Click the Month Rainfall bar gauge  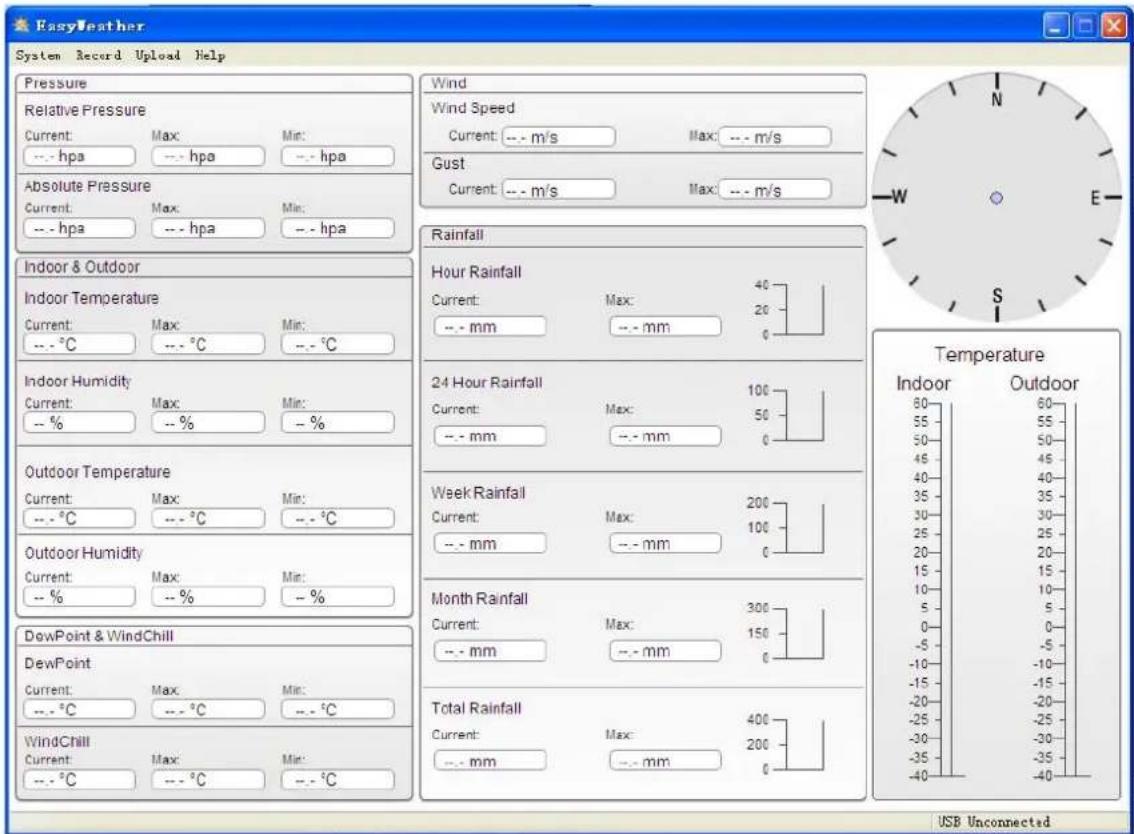tap(787, 633)
